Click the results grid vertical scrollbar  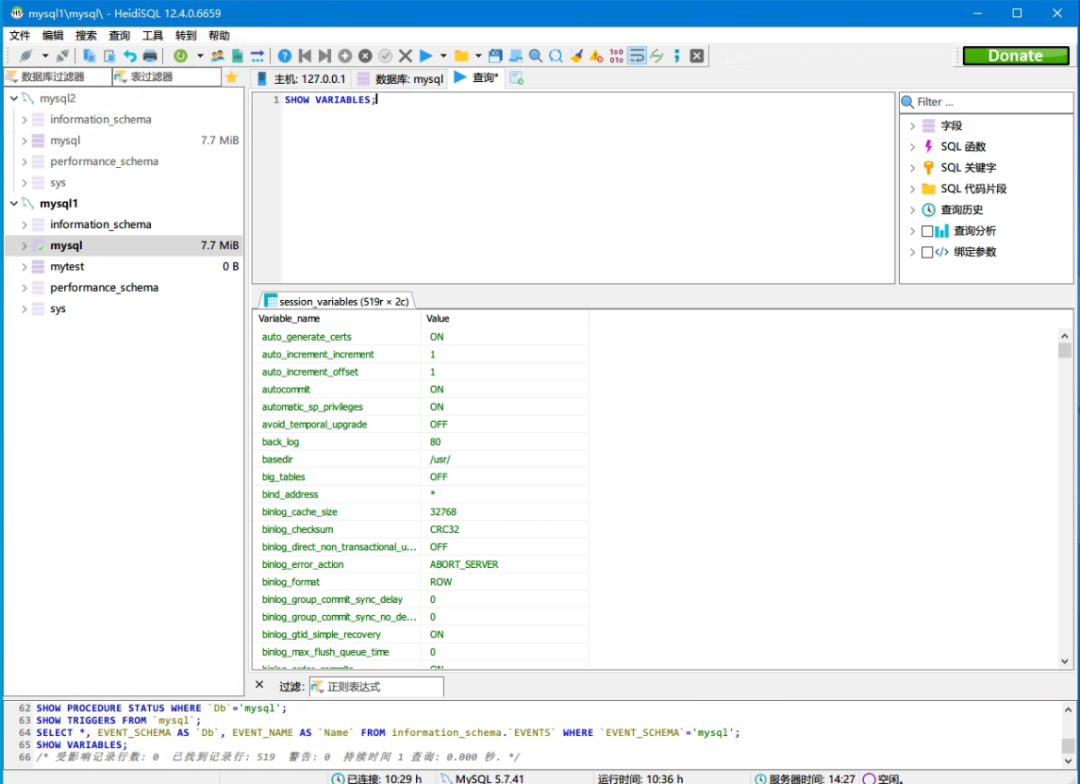1065,500
